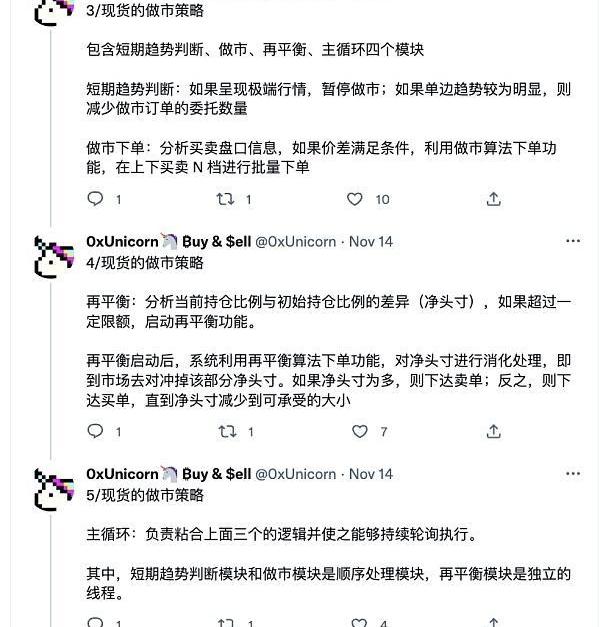Screen dimensions: 600x627
Task: Reply to the tweet about 做市下单
Action: pos(95,199)
